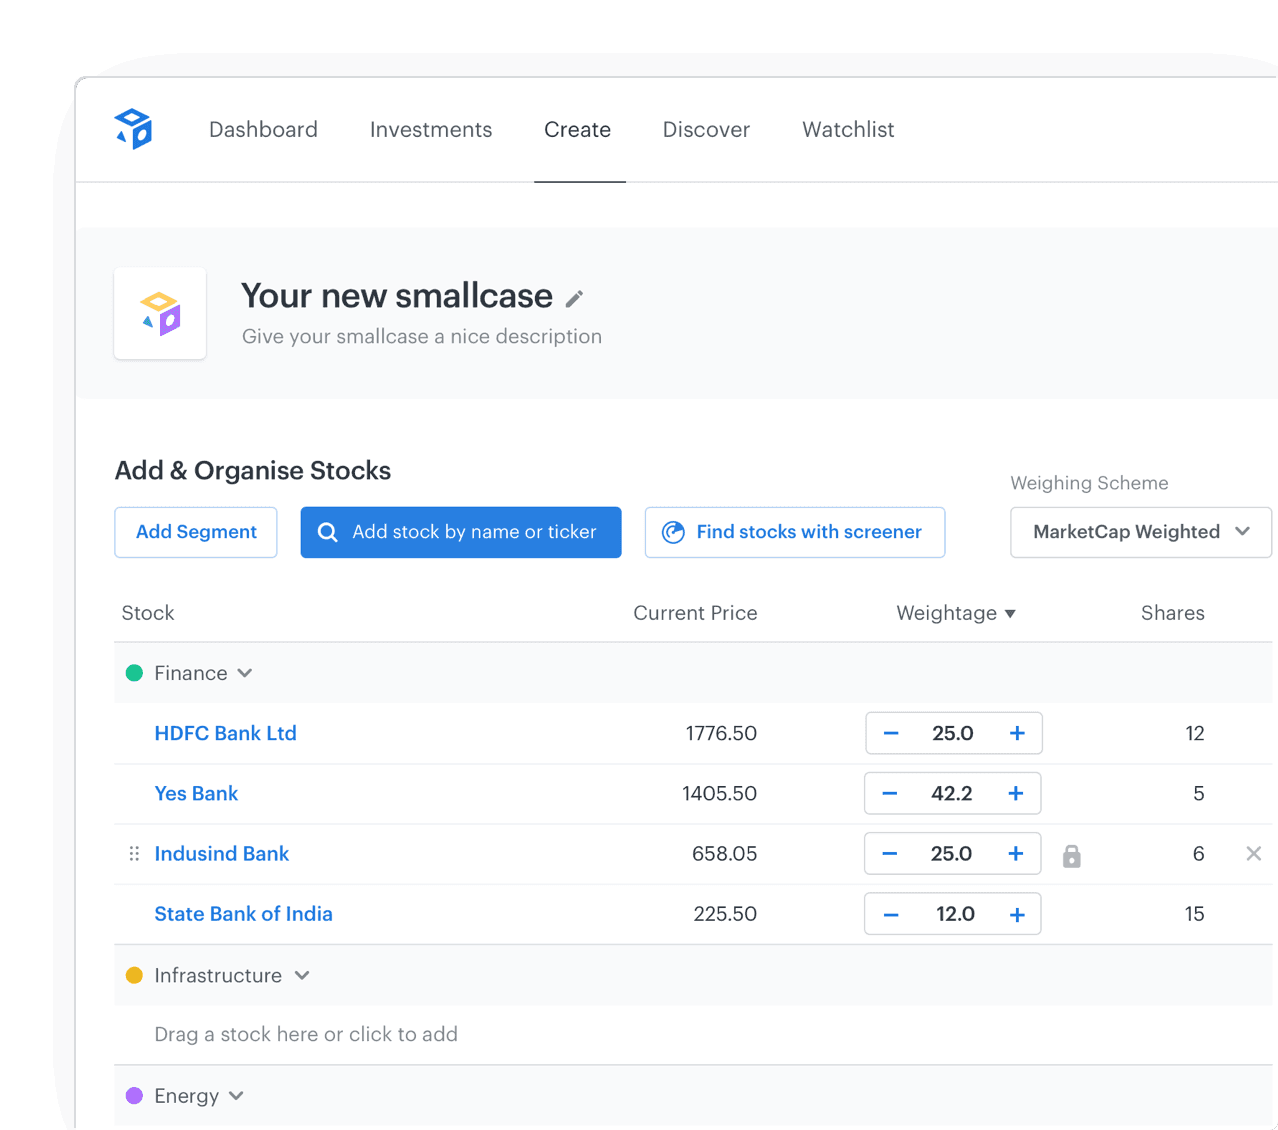Screen dimensions: 1278x1130
Task: Click the pencil icon to edit smallcase name
Action: [574, 298]
